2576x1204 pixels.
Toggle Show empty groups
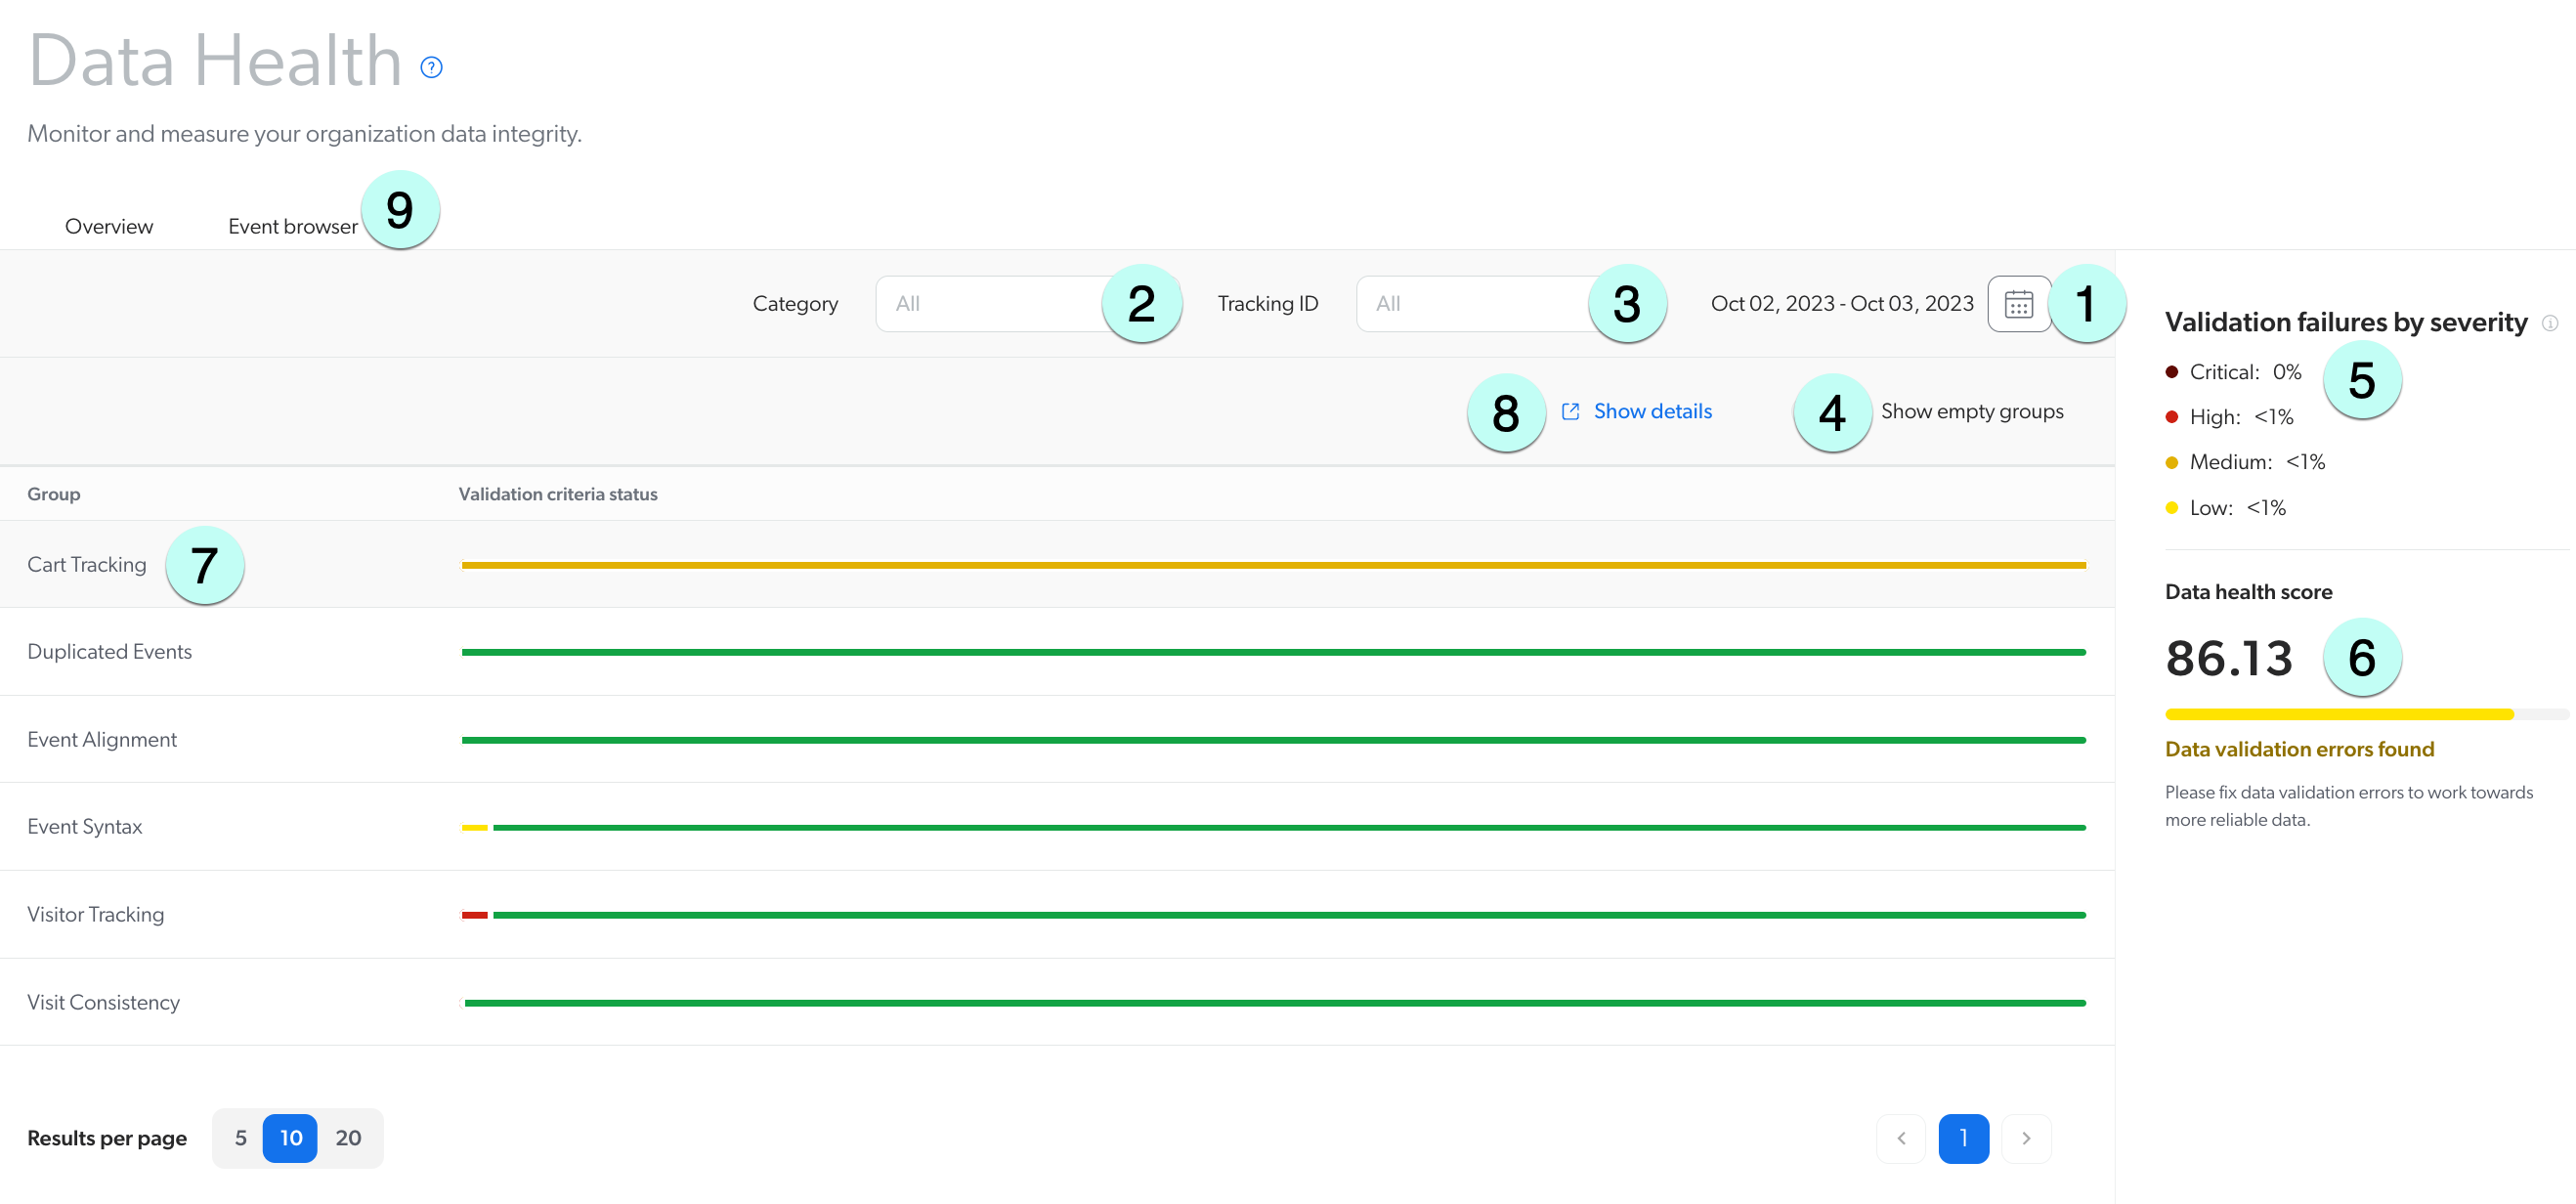[1972, 411]
